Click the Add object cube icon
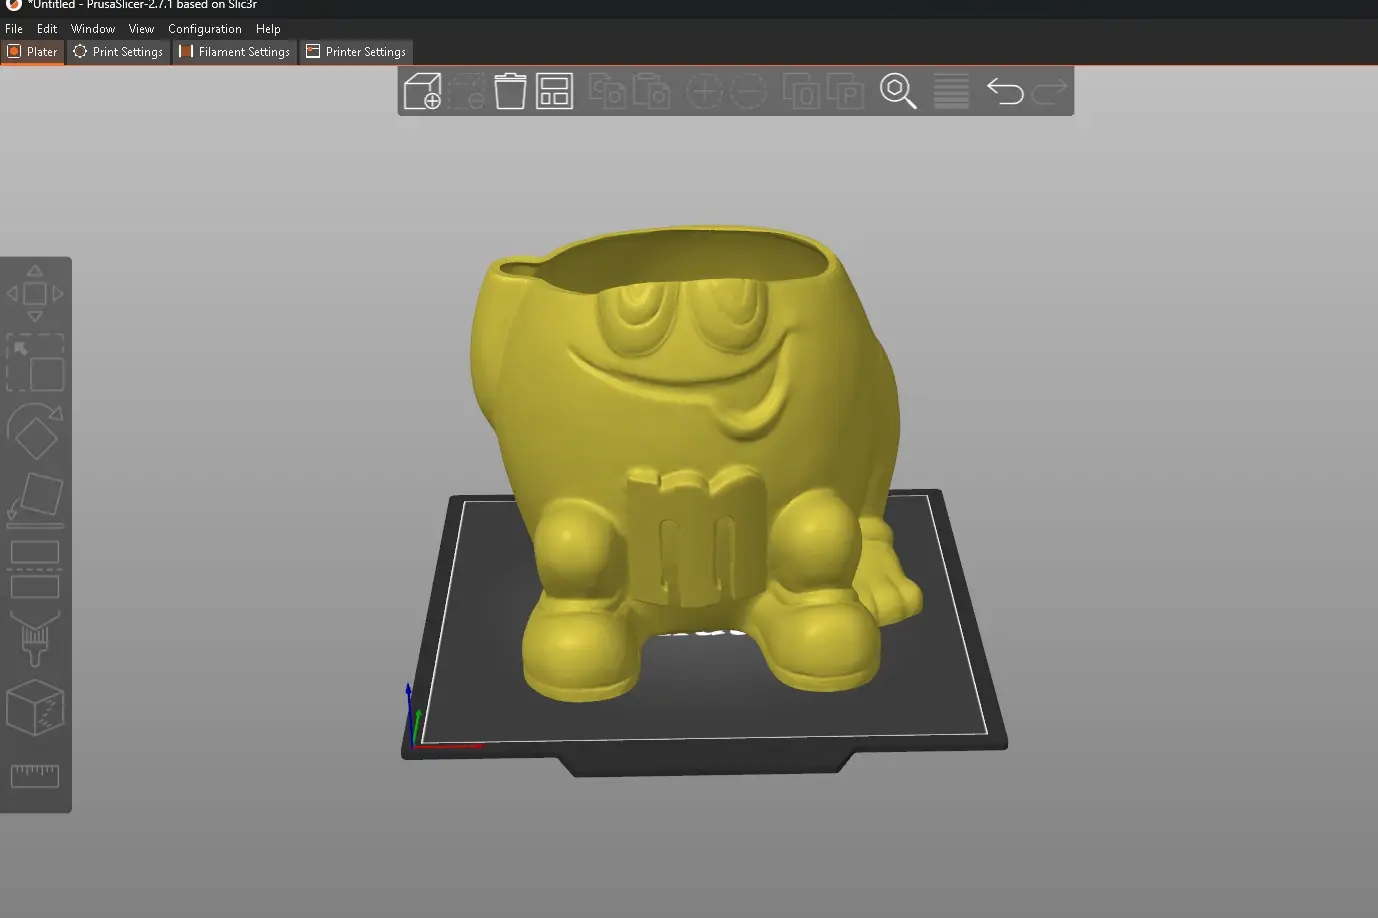The image size is (1378, 918). pos(422,91)
